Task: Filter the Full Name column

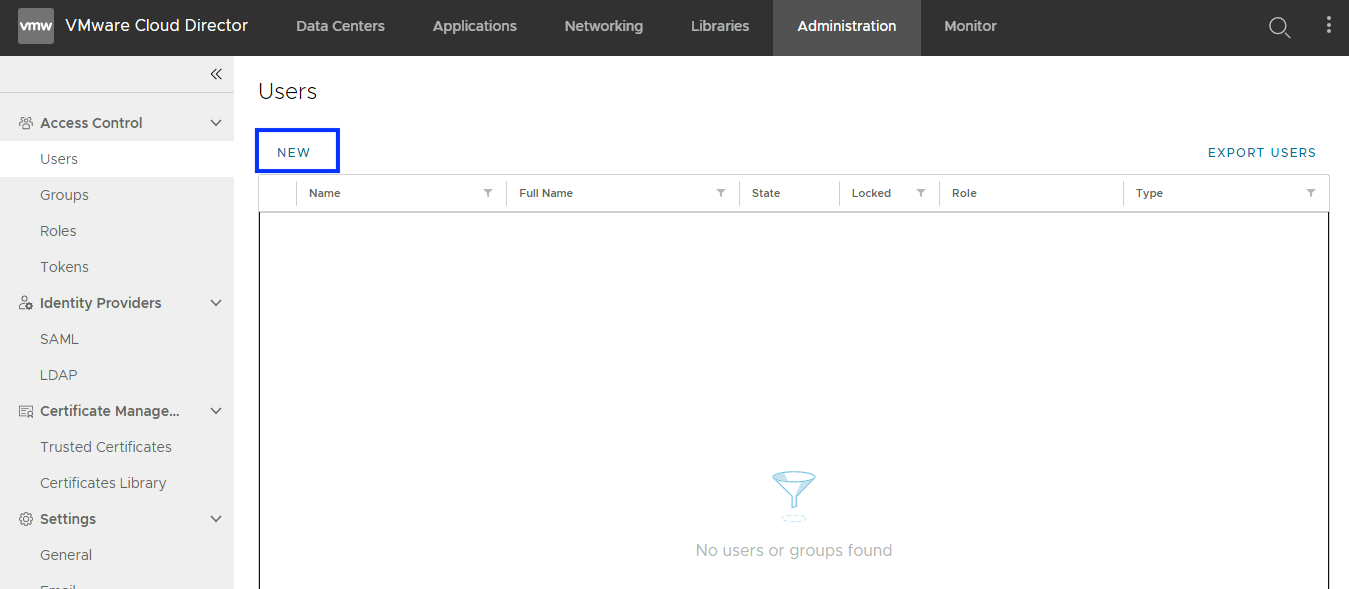Action: click(721, 193)
